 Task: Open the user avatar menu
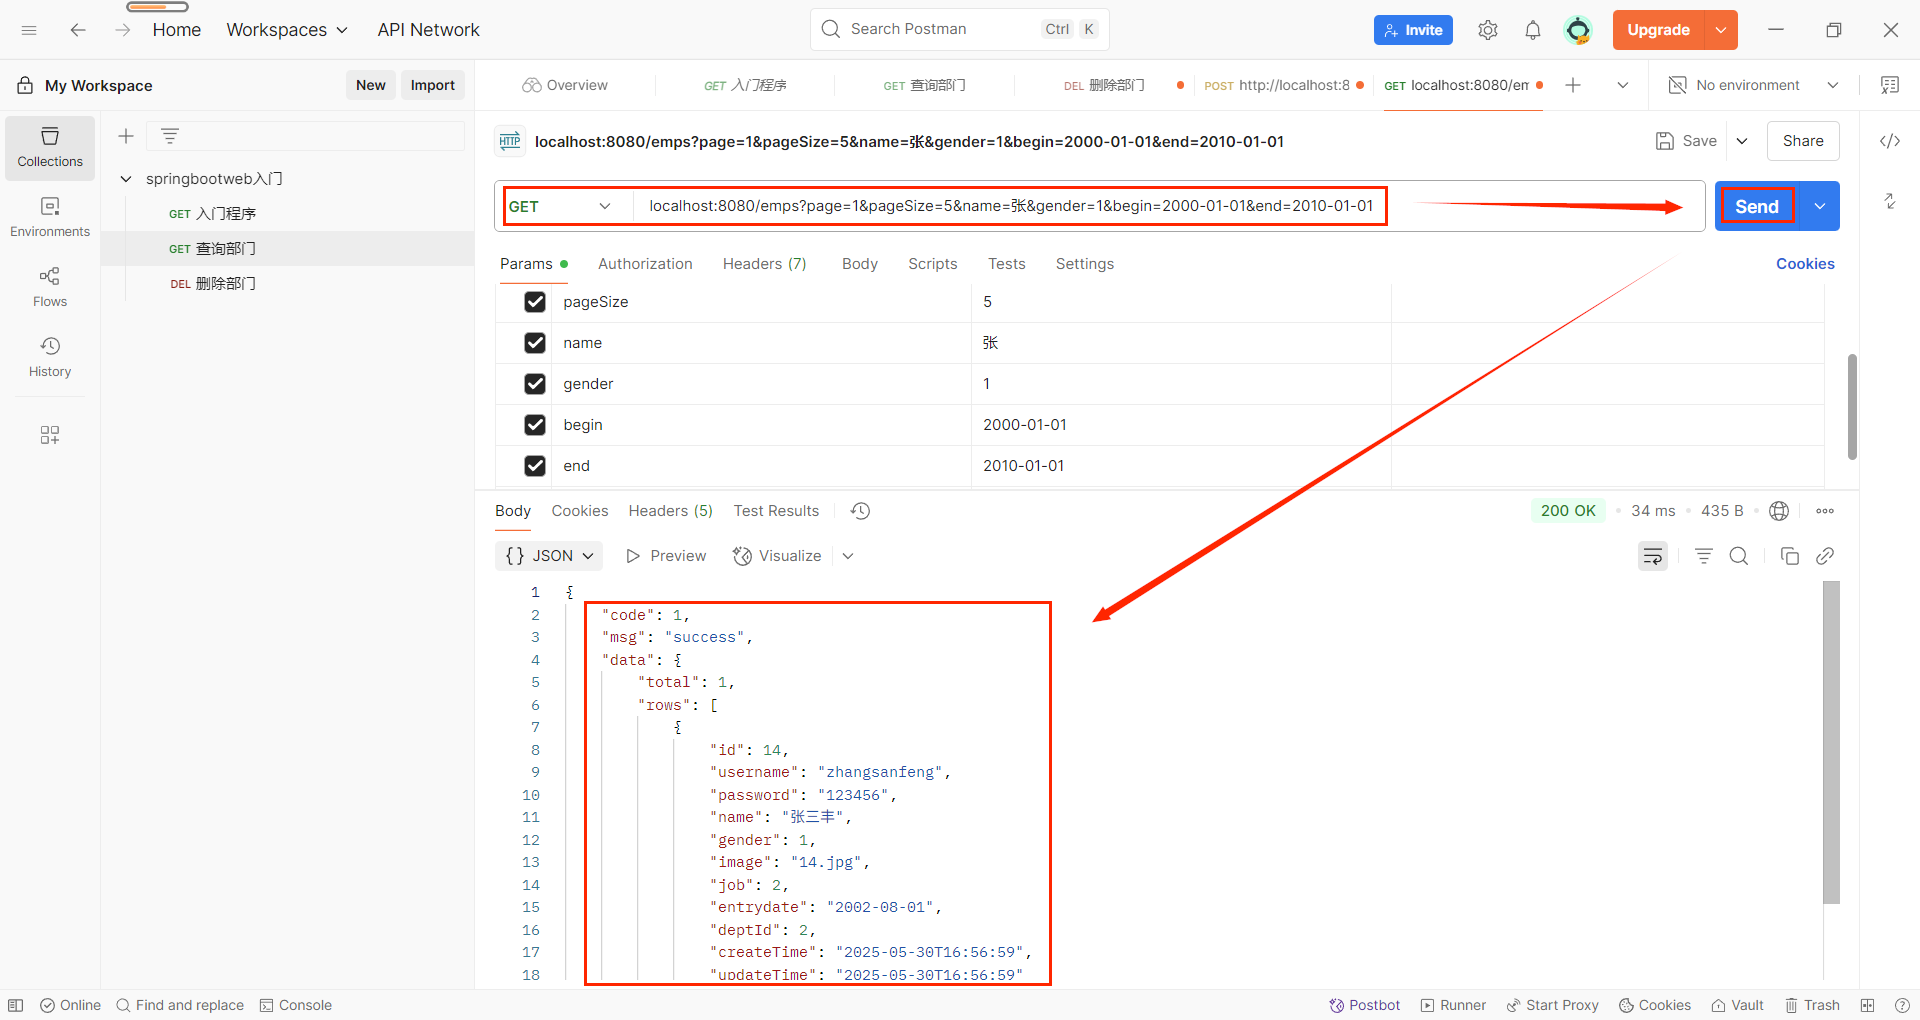tap(1578, 30)
